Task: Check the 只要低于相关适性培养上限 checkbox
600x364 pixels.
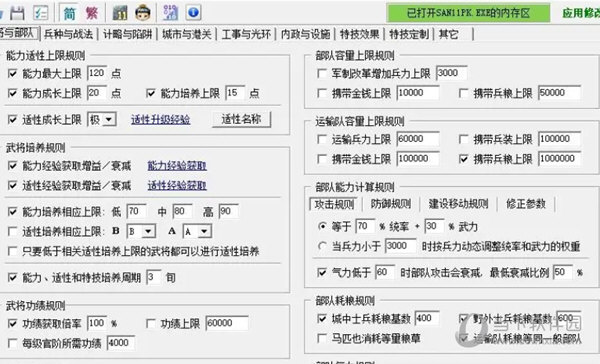Action: [x=12, y=251]
